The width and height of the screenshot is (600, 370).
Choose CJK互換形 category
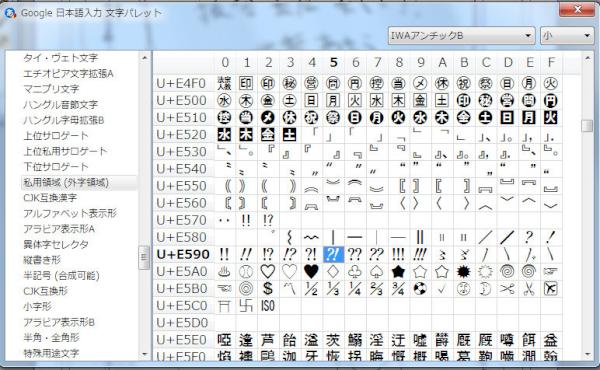click(x=46, y=291)
